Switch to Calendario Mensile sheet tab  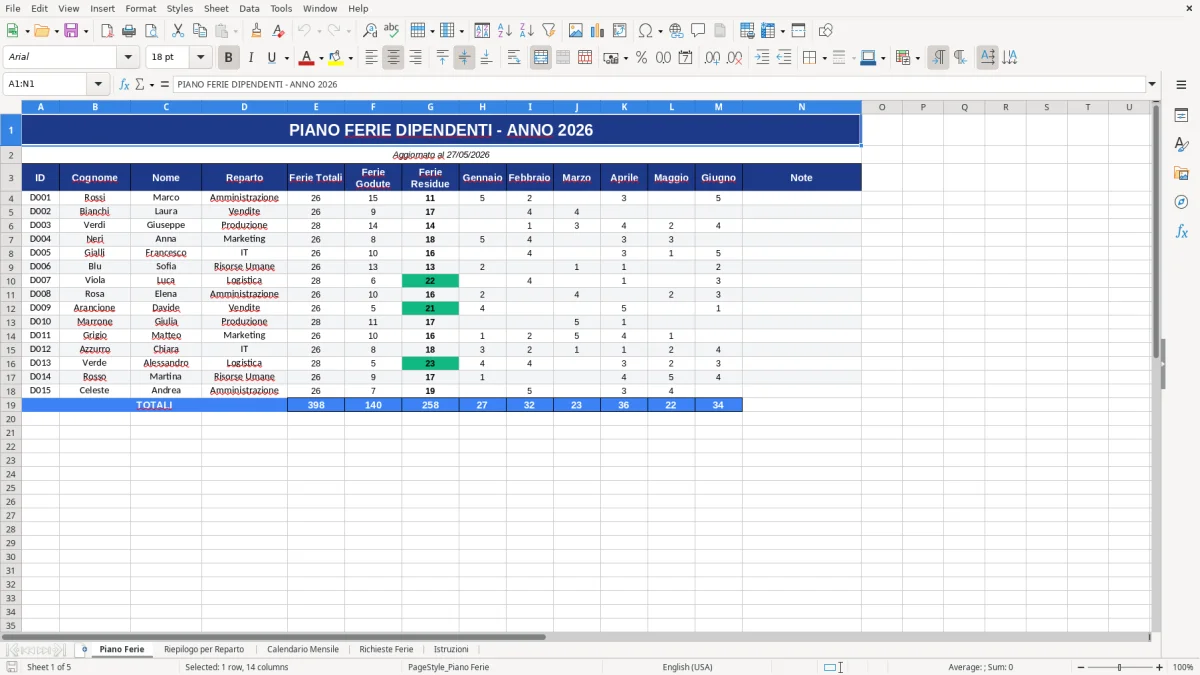(303, 649)
